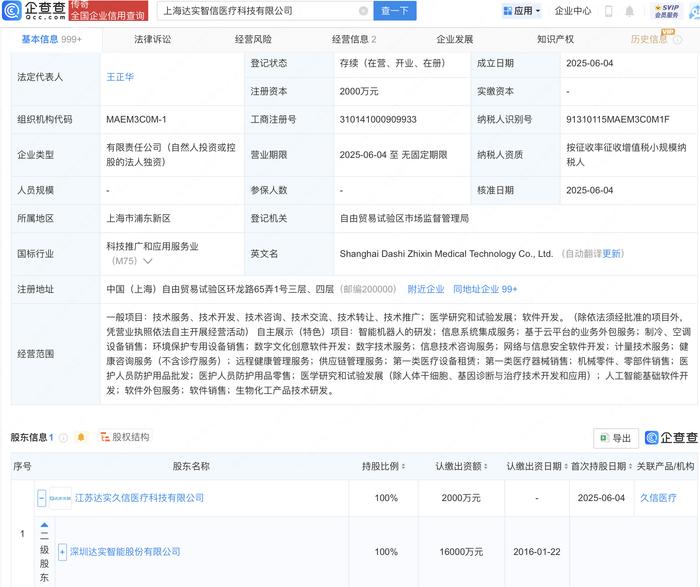Open the 知识产权 tab
Screen dimensions: 700x587
[x=555, y=39]
